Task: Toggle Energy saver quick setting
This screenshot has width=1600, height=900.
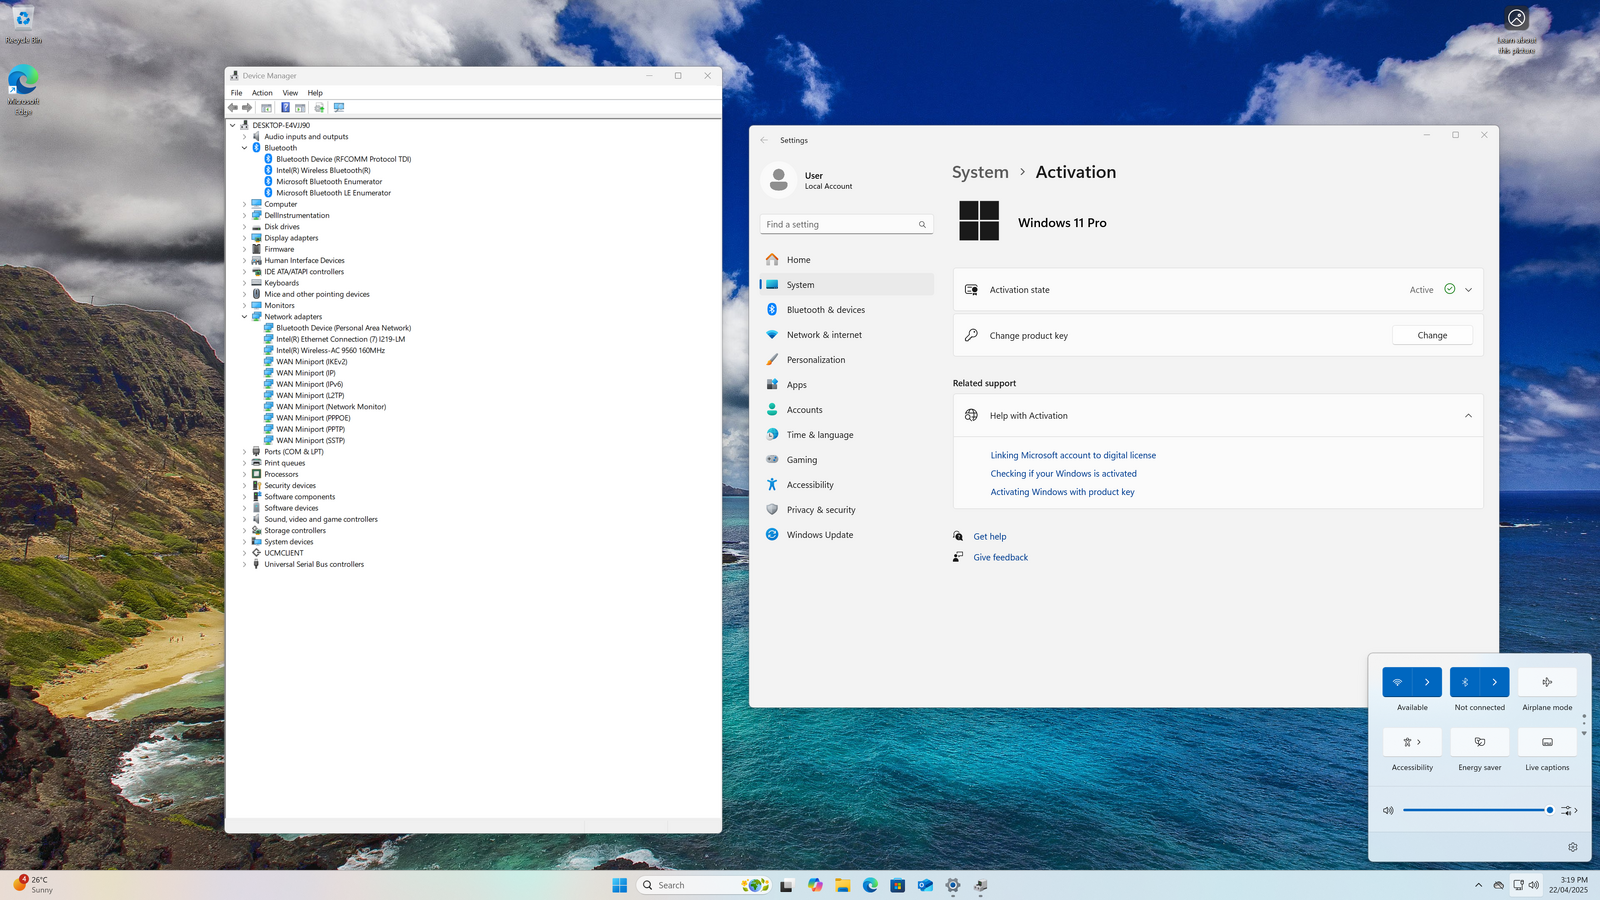Action: [x=1480, y=742]
